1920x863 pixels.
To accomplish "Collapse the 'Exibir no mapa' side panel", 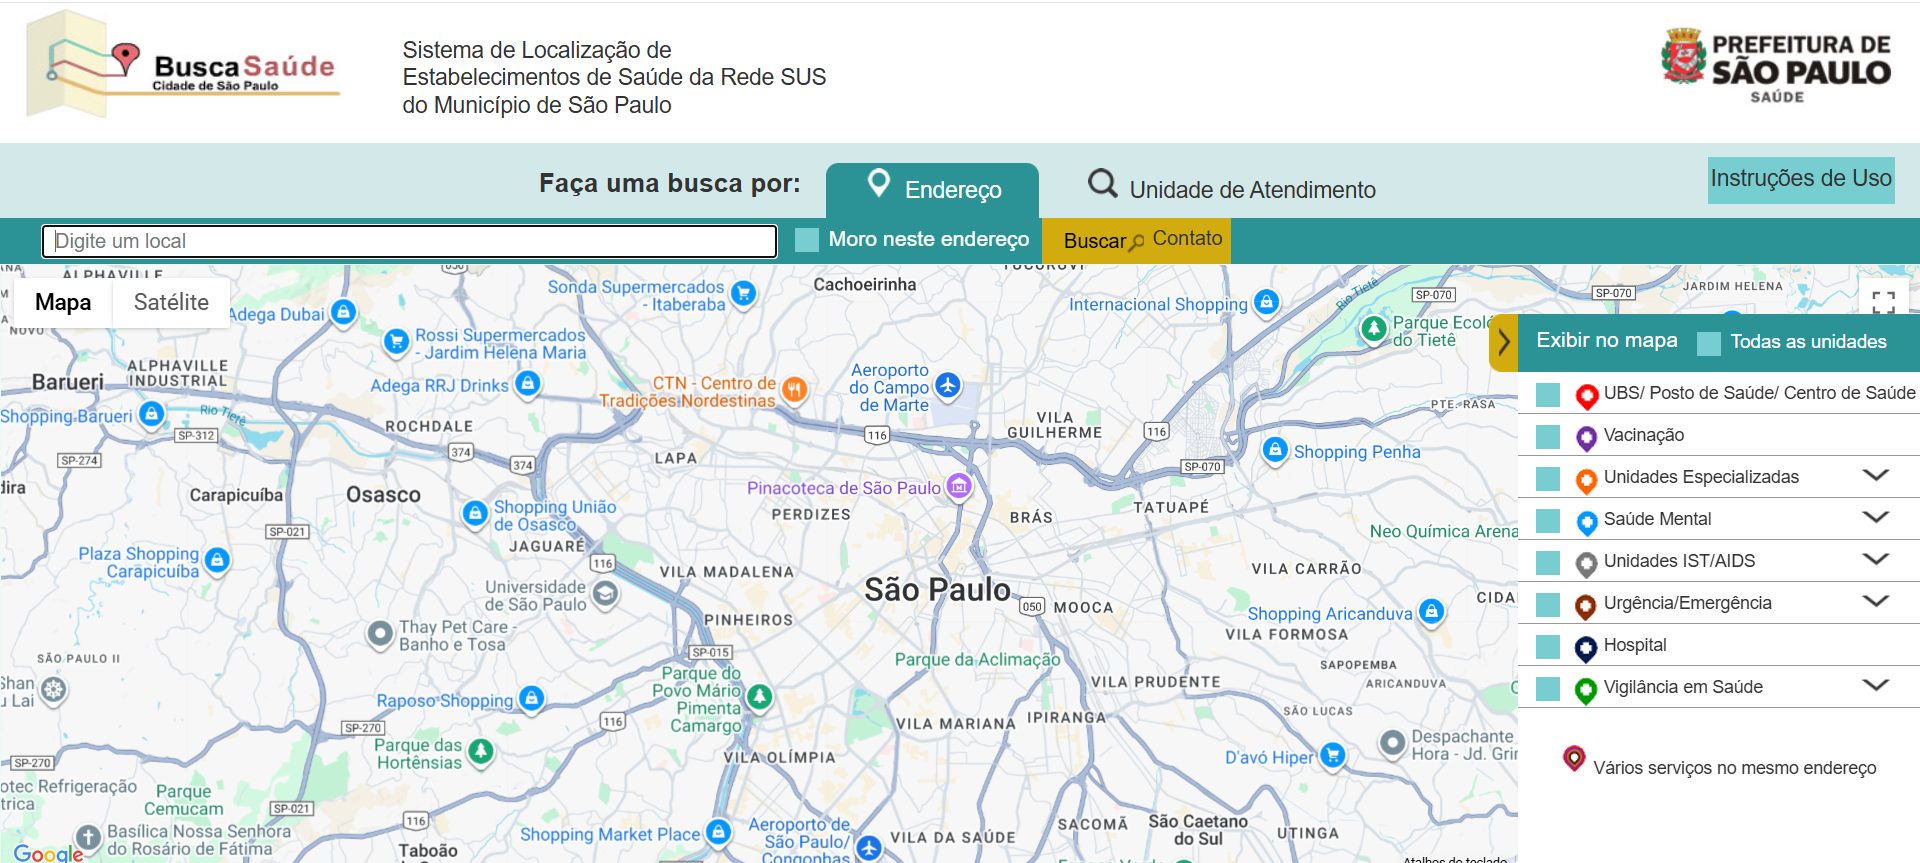I will coord(1503,343).
